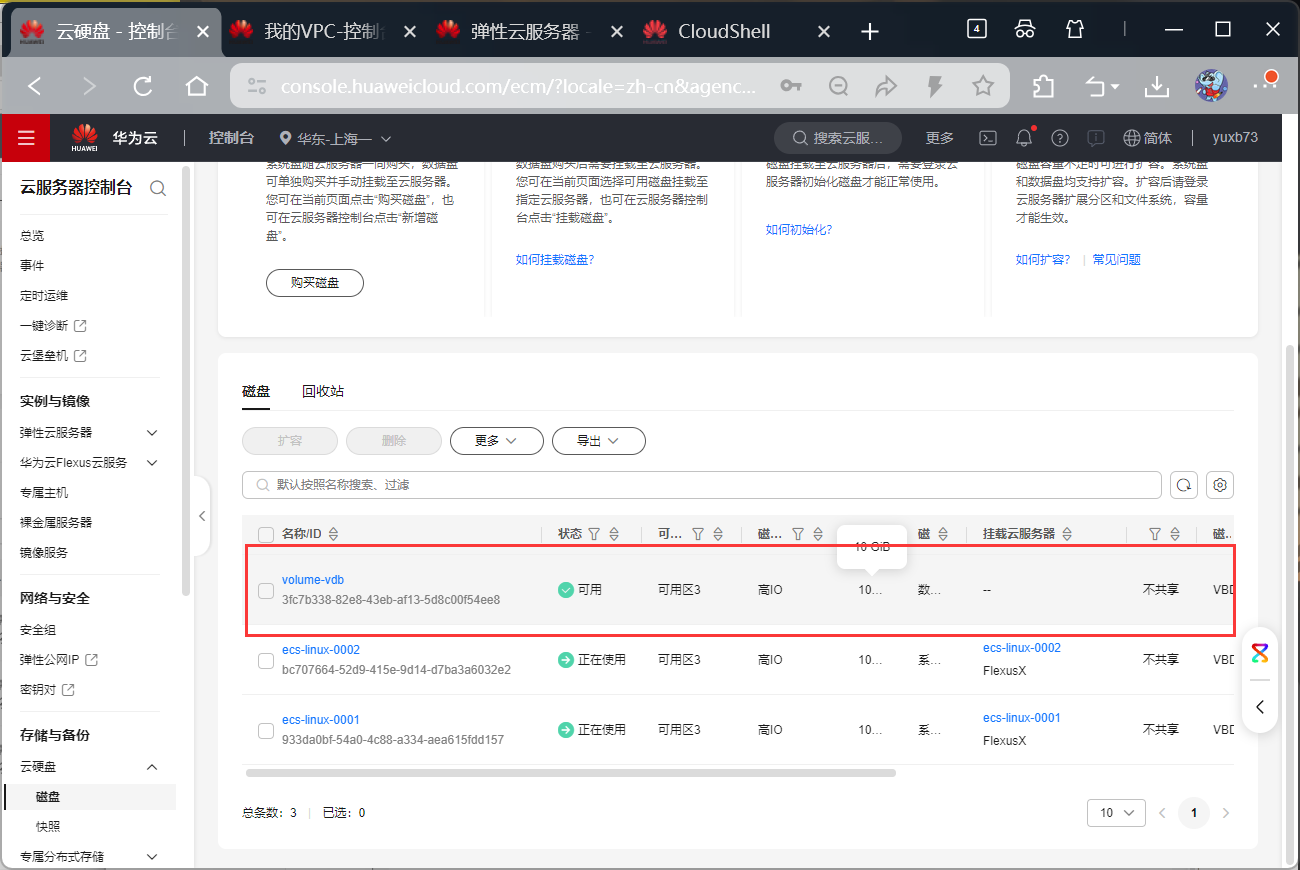This screenshot has height=870, width=1300.
Task: Filter the 状态 column
Action: pos(594,534)
